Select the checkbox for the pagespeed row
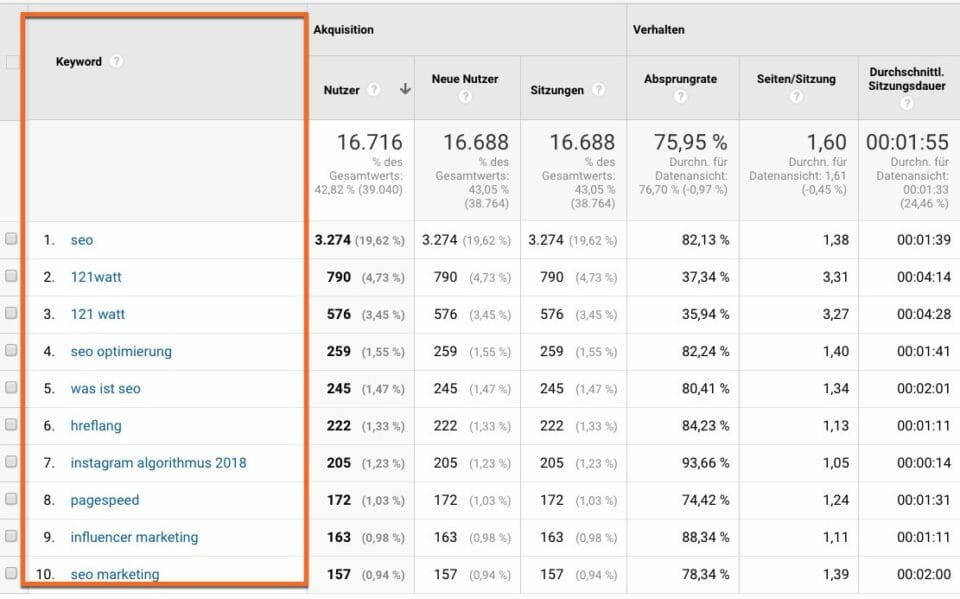The image size is (960, 599). (x=9, y=500)
